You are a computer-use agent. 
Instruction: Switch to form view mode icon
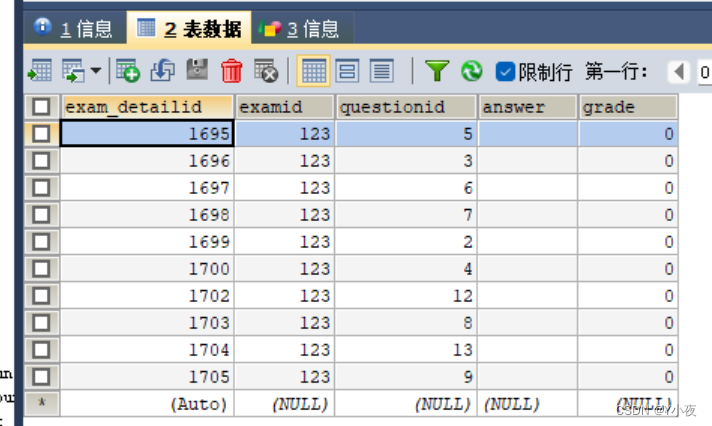pyautogui.click(x=347, y=71)
